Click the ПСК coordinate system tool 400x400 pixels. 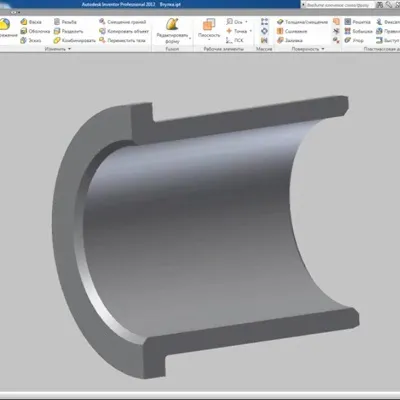[235, 40]
